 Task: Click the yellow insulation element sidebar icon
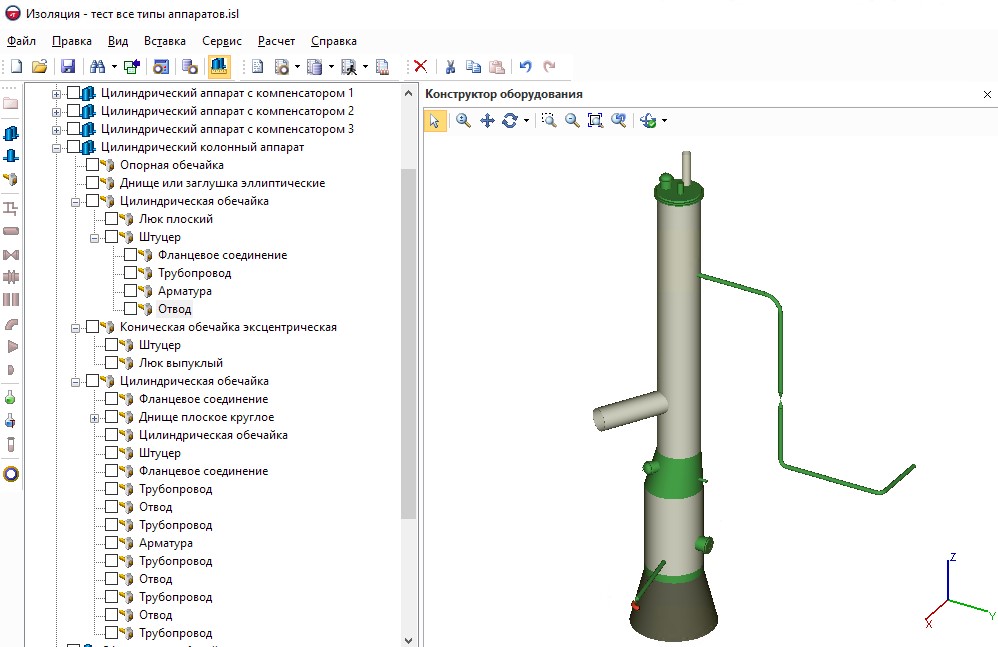11,179
